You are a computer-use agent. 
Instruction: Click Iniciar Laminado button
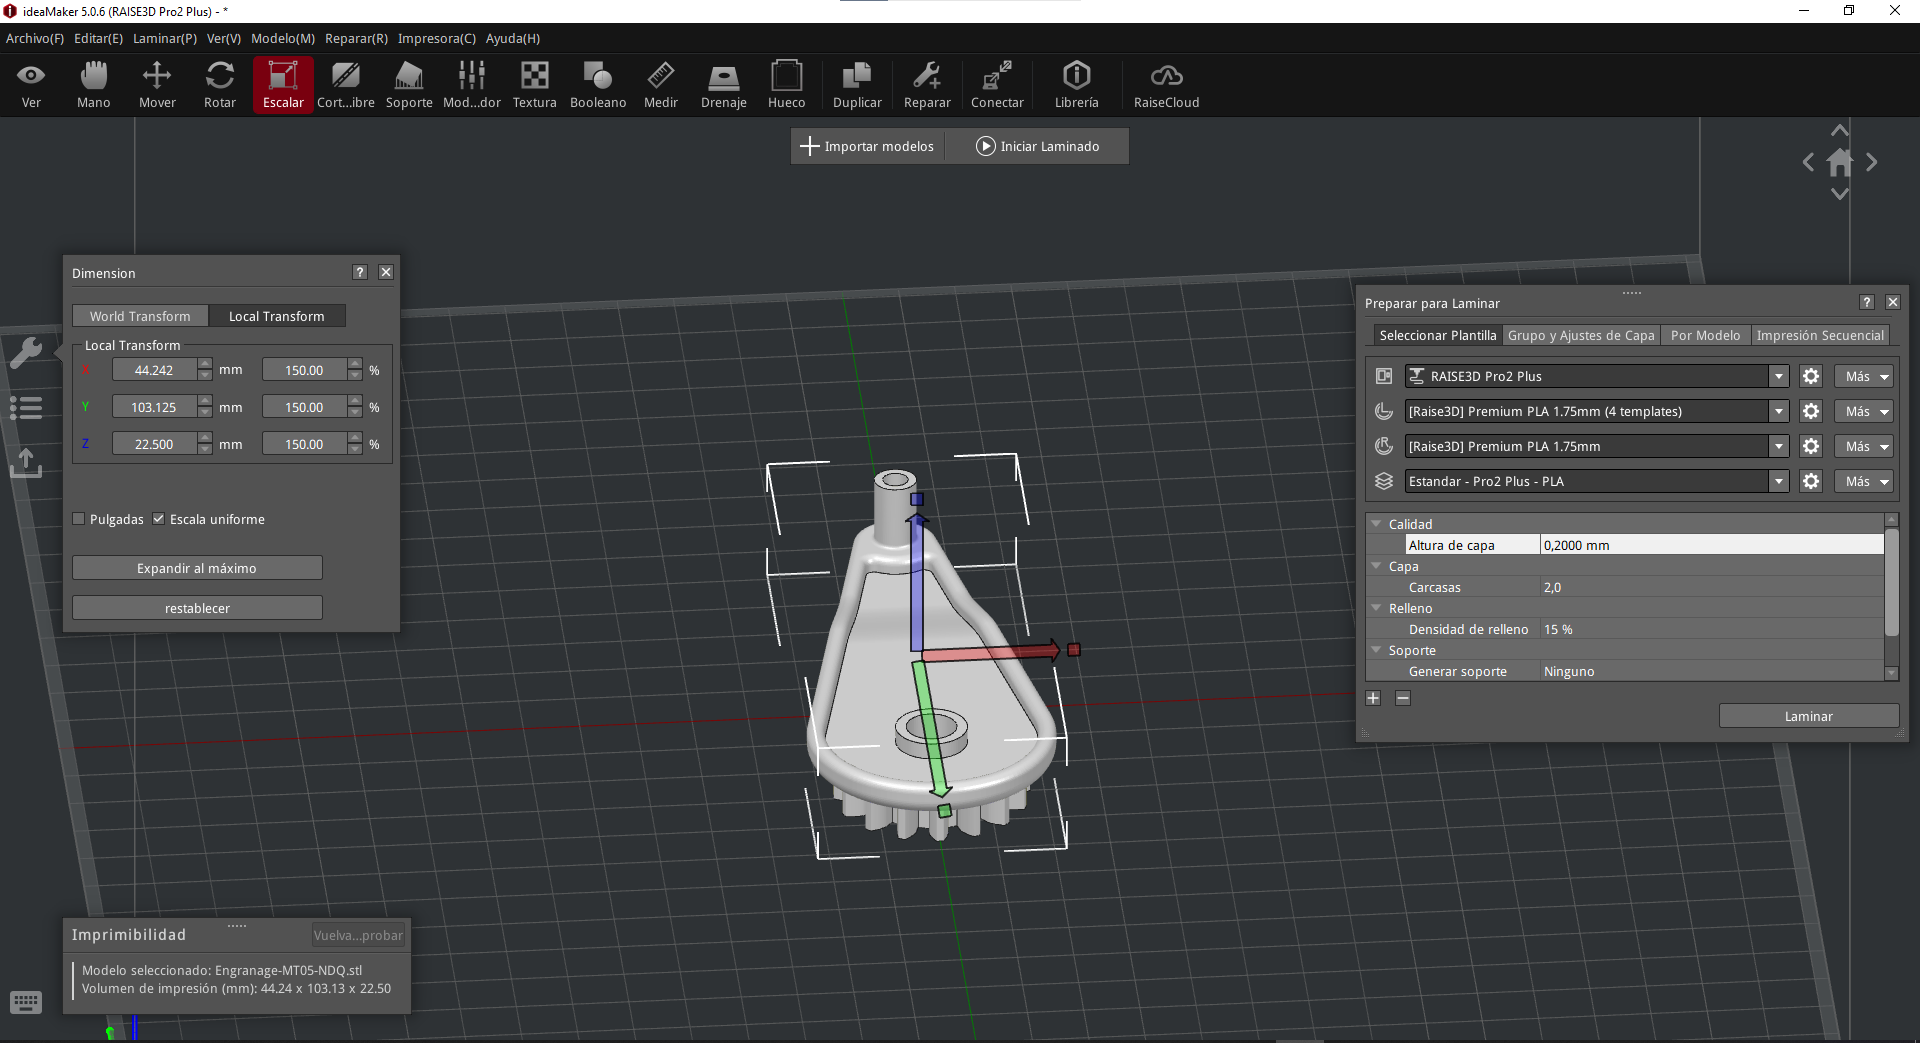pyautogui.click(x=1037, y=146)
